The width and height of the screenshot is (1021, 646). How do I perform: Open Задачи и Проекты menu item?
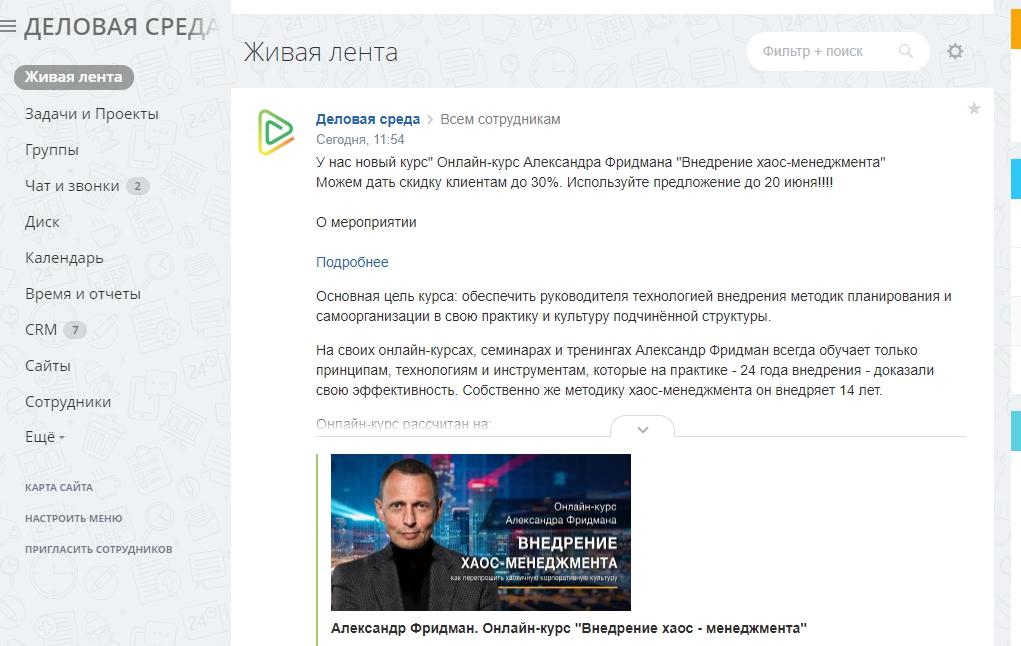pyautogui.click(x=92, y=114)
